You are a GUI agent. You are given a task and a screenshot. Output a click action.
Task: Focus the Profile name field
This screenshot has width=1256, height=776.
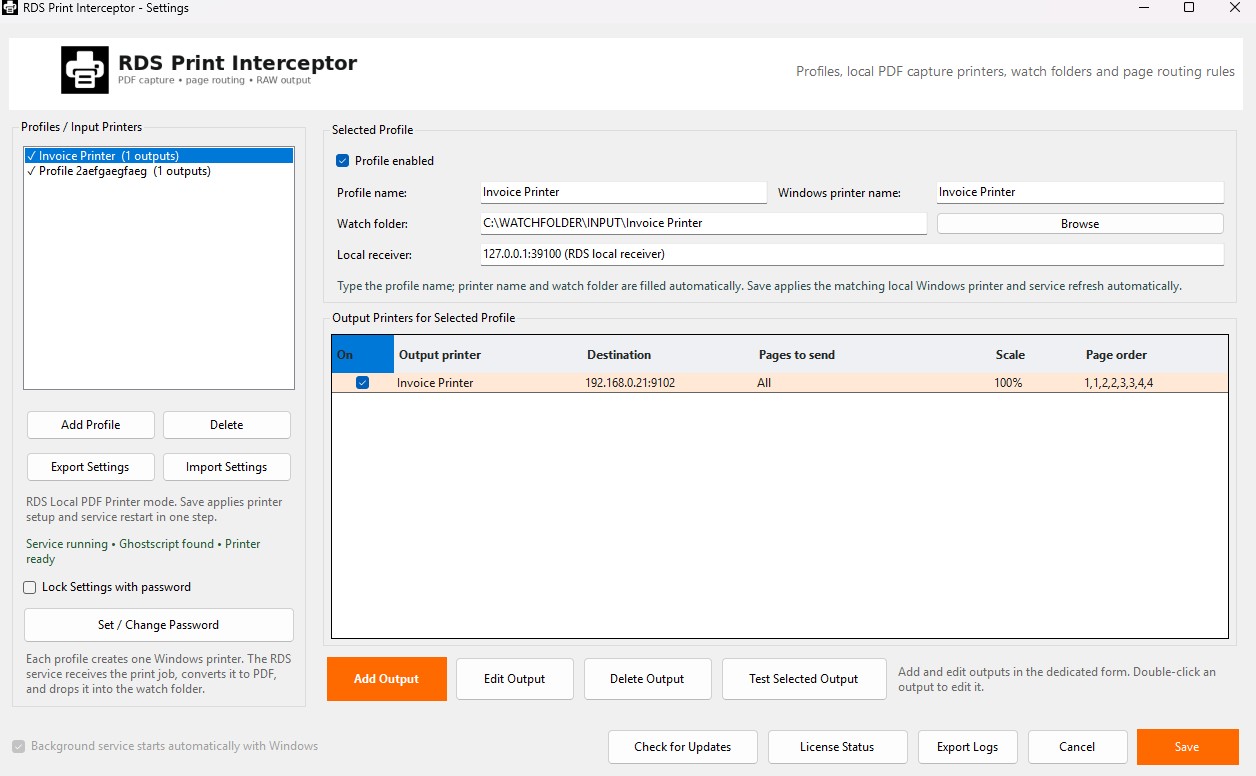point(624,192)
